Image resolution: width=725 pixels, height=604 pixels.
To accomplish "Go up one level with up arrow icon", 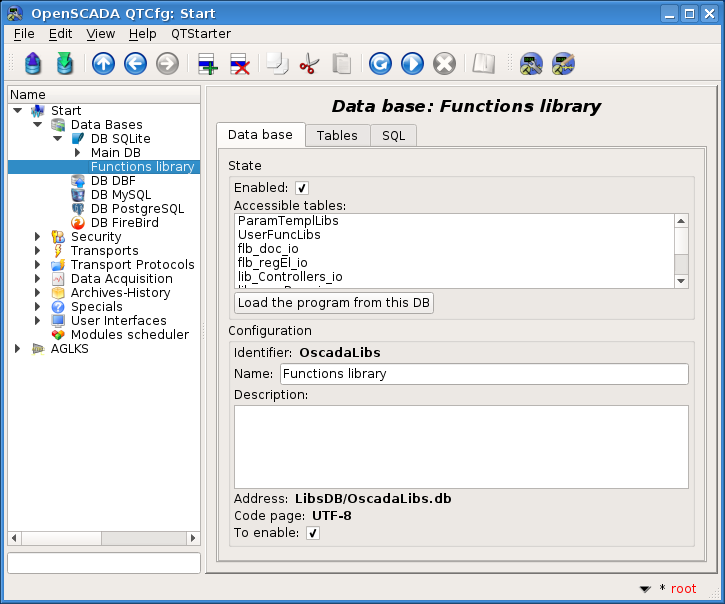I will pyautogui.click(x=103, y=63).
